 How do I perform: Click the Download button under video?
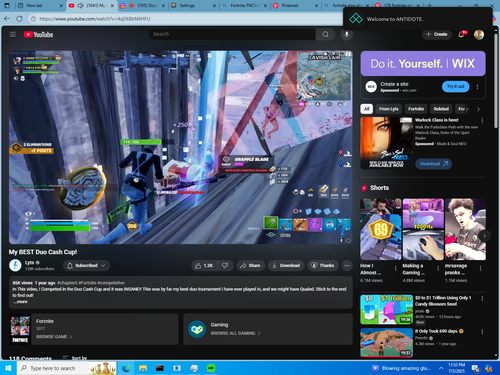point(286,265)
